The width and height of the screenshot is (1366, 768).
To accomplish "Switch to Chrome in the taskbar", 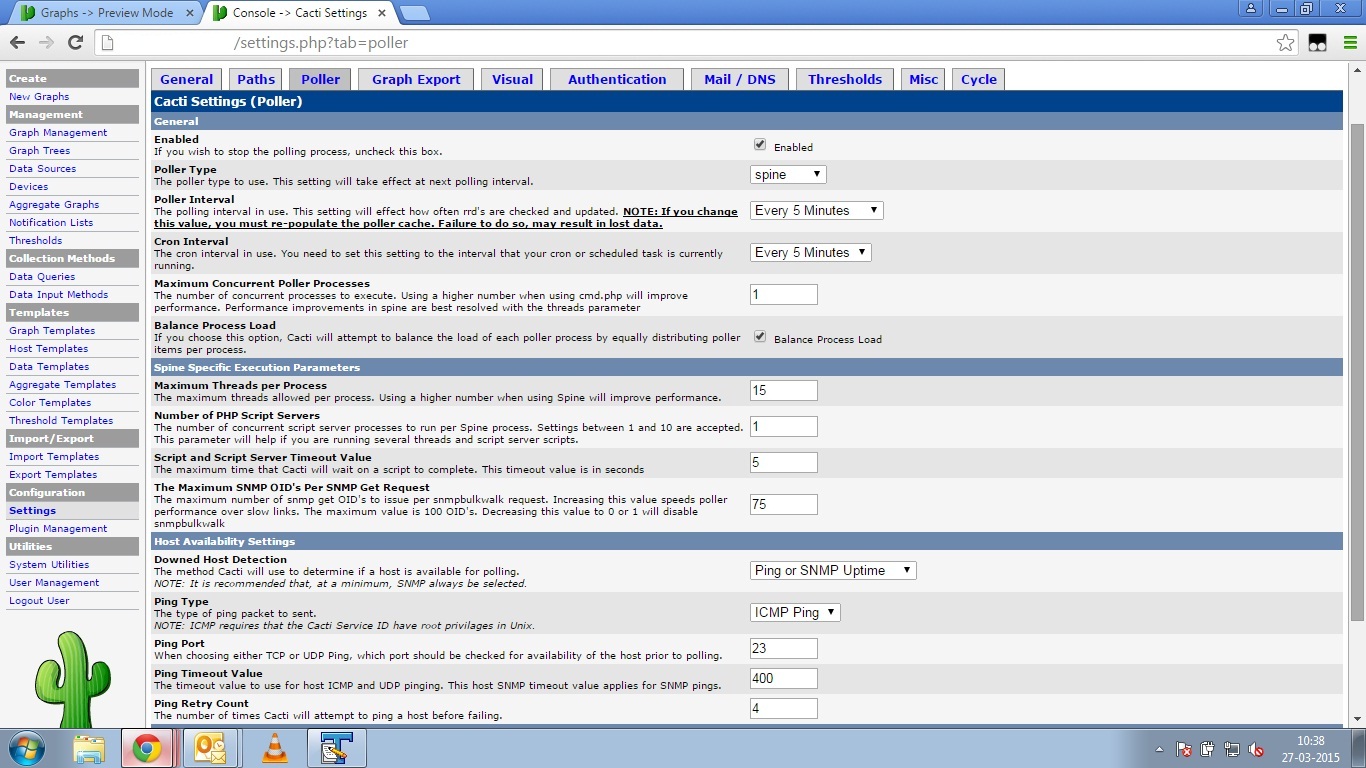I will pyautogui.click(x=147, y=748).
